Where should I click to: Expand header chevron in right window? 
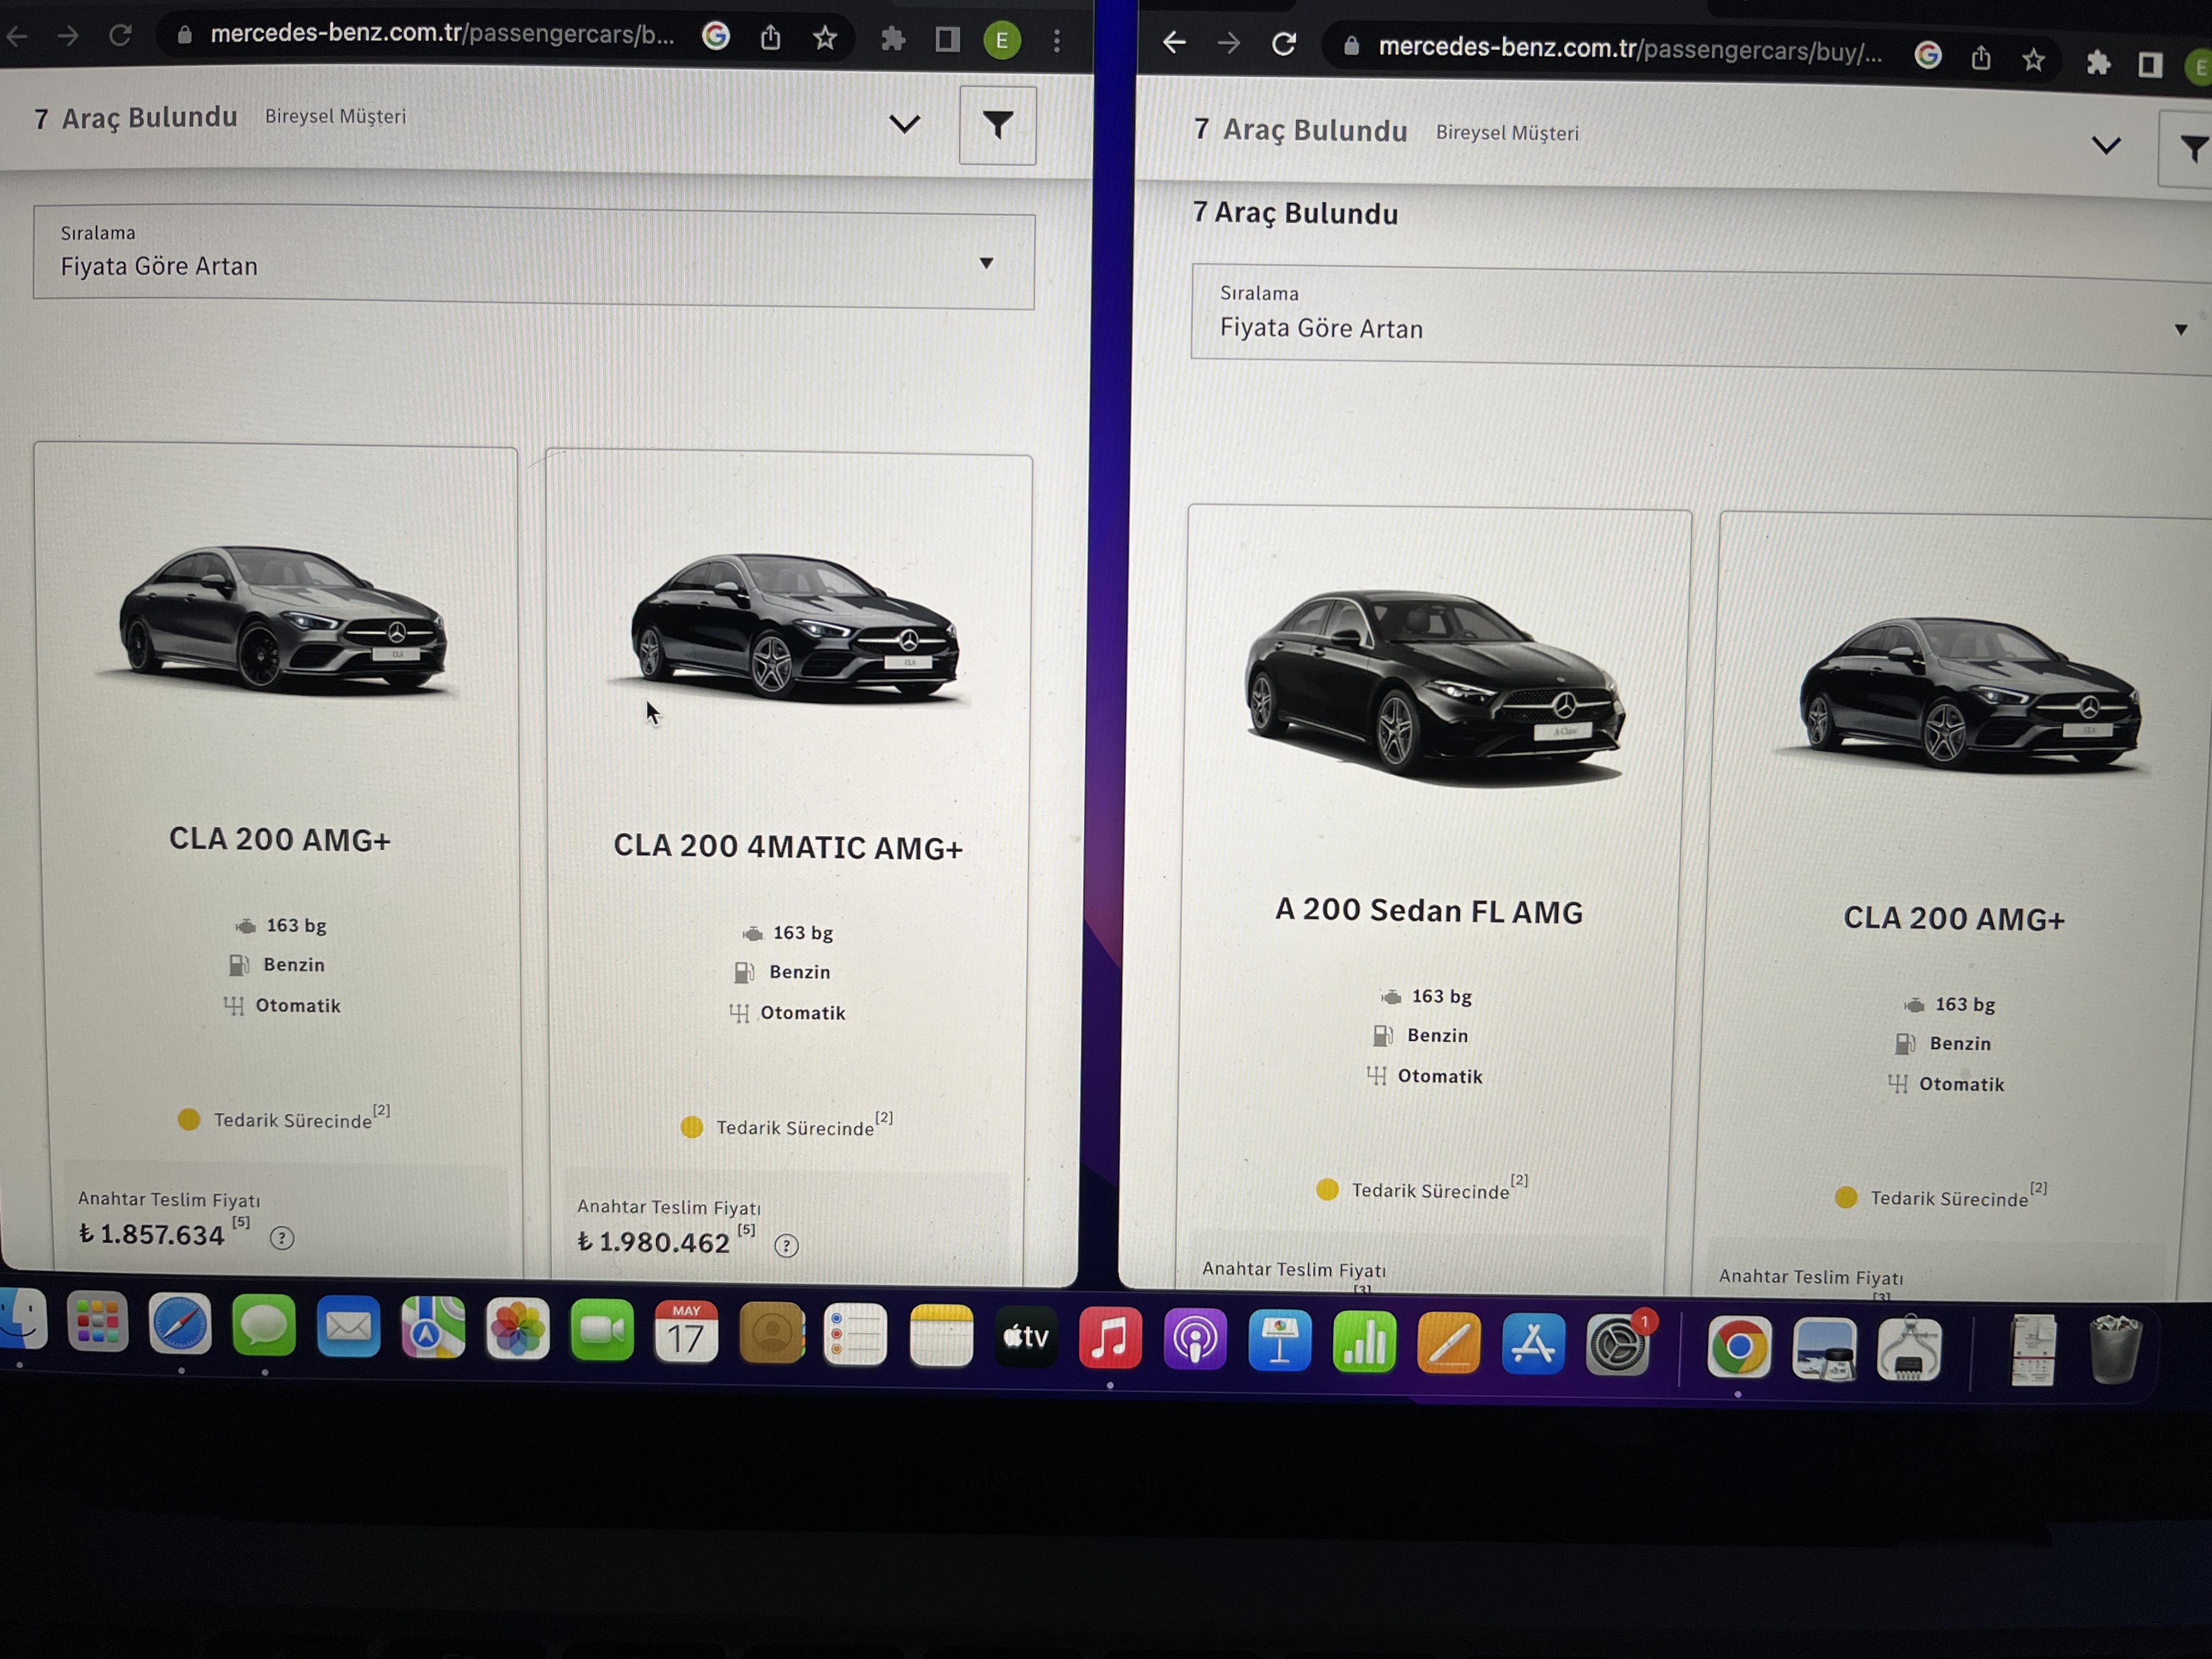(x=2106, y=146)
